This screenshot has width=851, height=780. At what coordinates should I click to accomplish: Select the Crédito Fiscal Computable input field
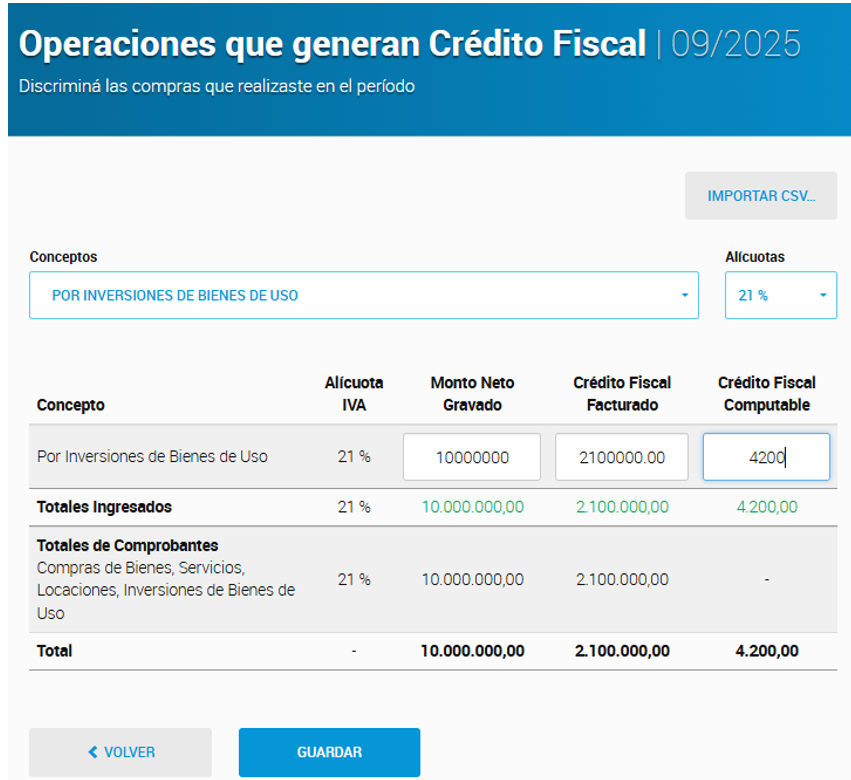coord(765,457)
